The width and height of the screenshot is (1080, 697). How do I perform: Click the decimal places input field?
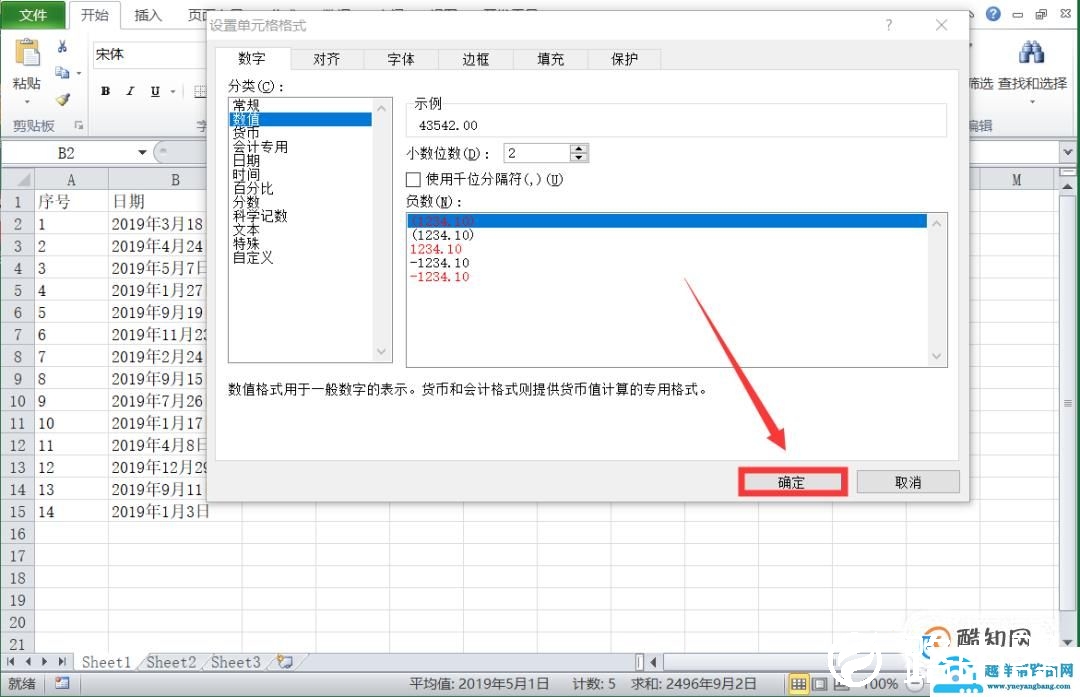coord(537,153)
